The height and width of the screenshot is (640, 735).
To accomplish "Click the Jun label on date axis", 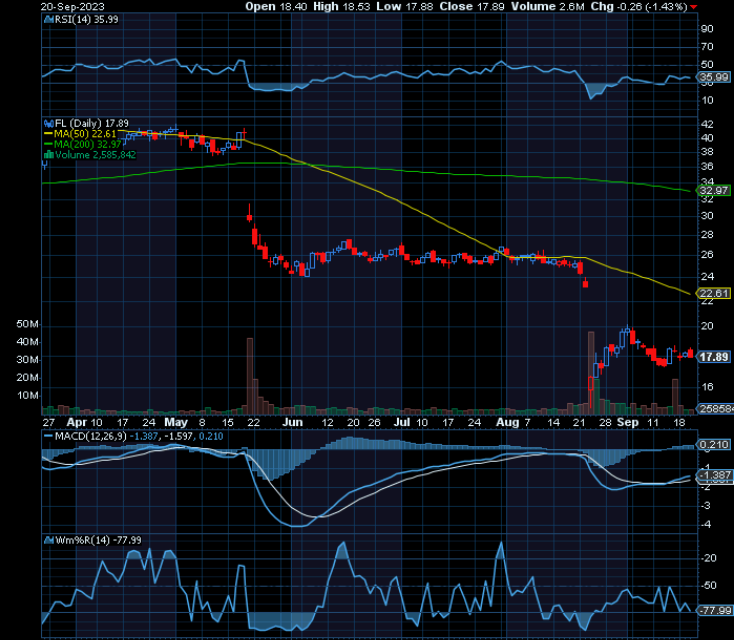I will coord(292,422).
